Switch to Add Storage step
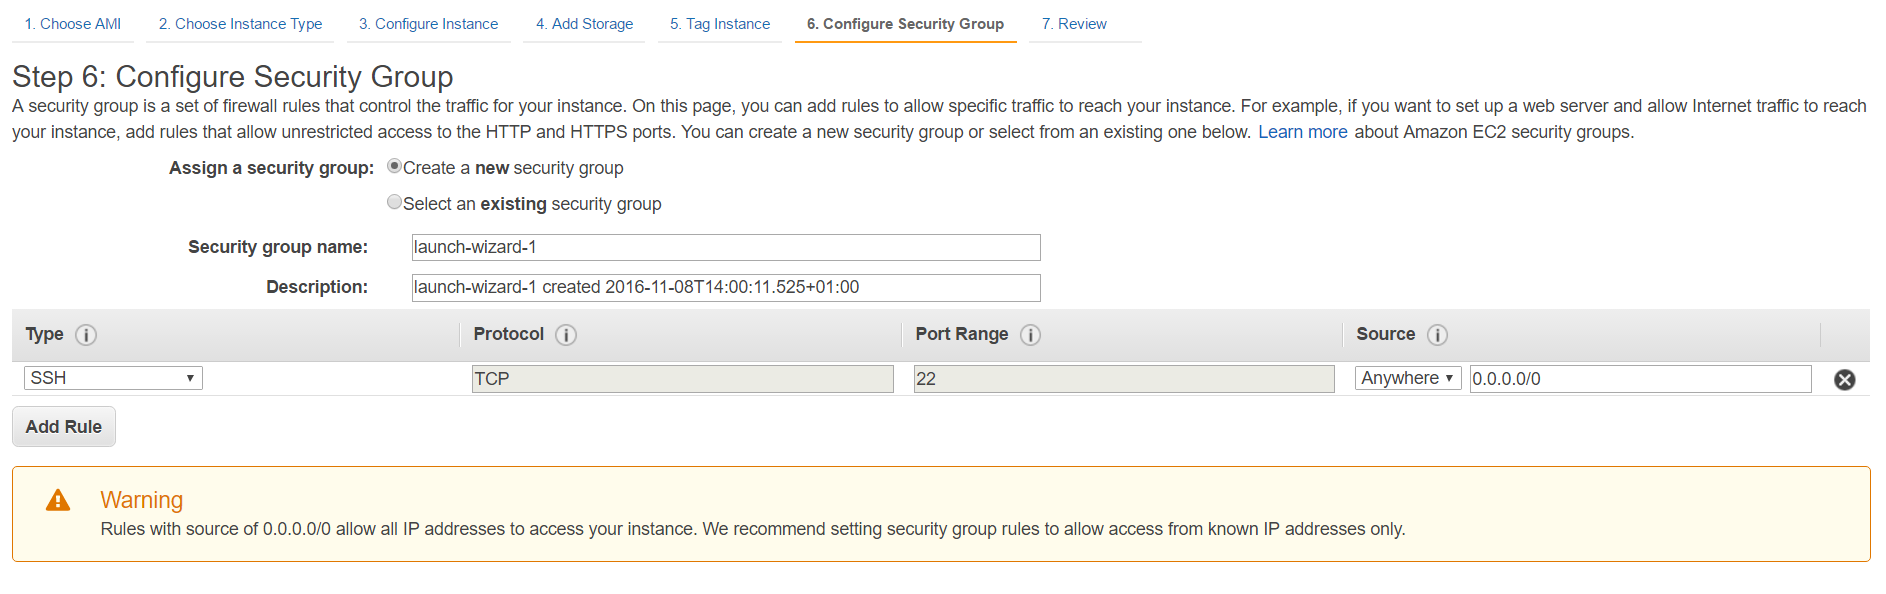Screen dimensions: 1886x594 (584, 24)
